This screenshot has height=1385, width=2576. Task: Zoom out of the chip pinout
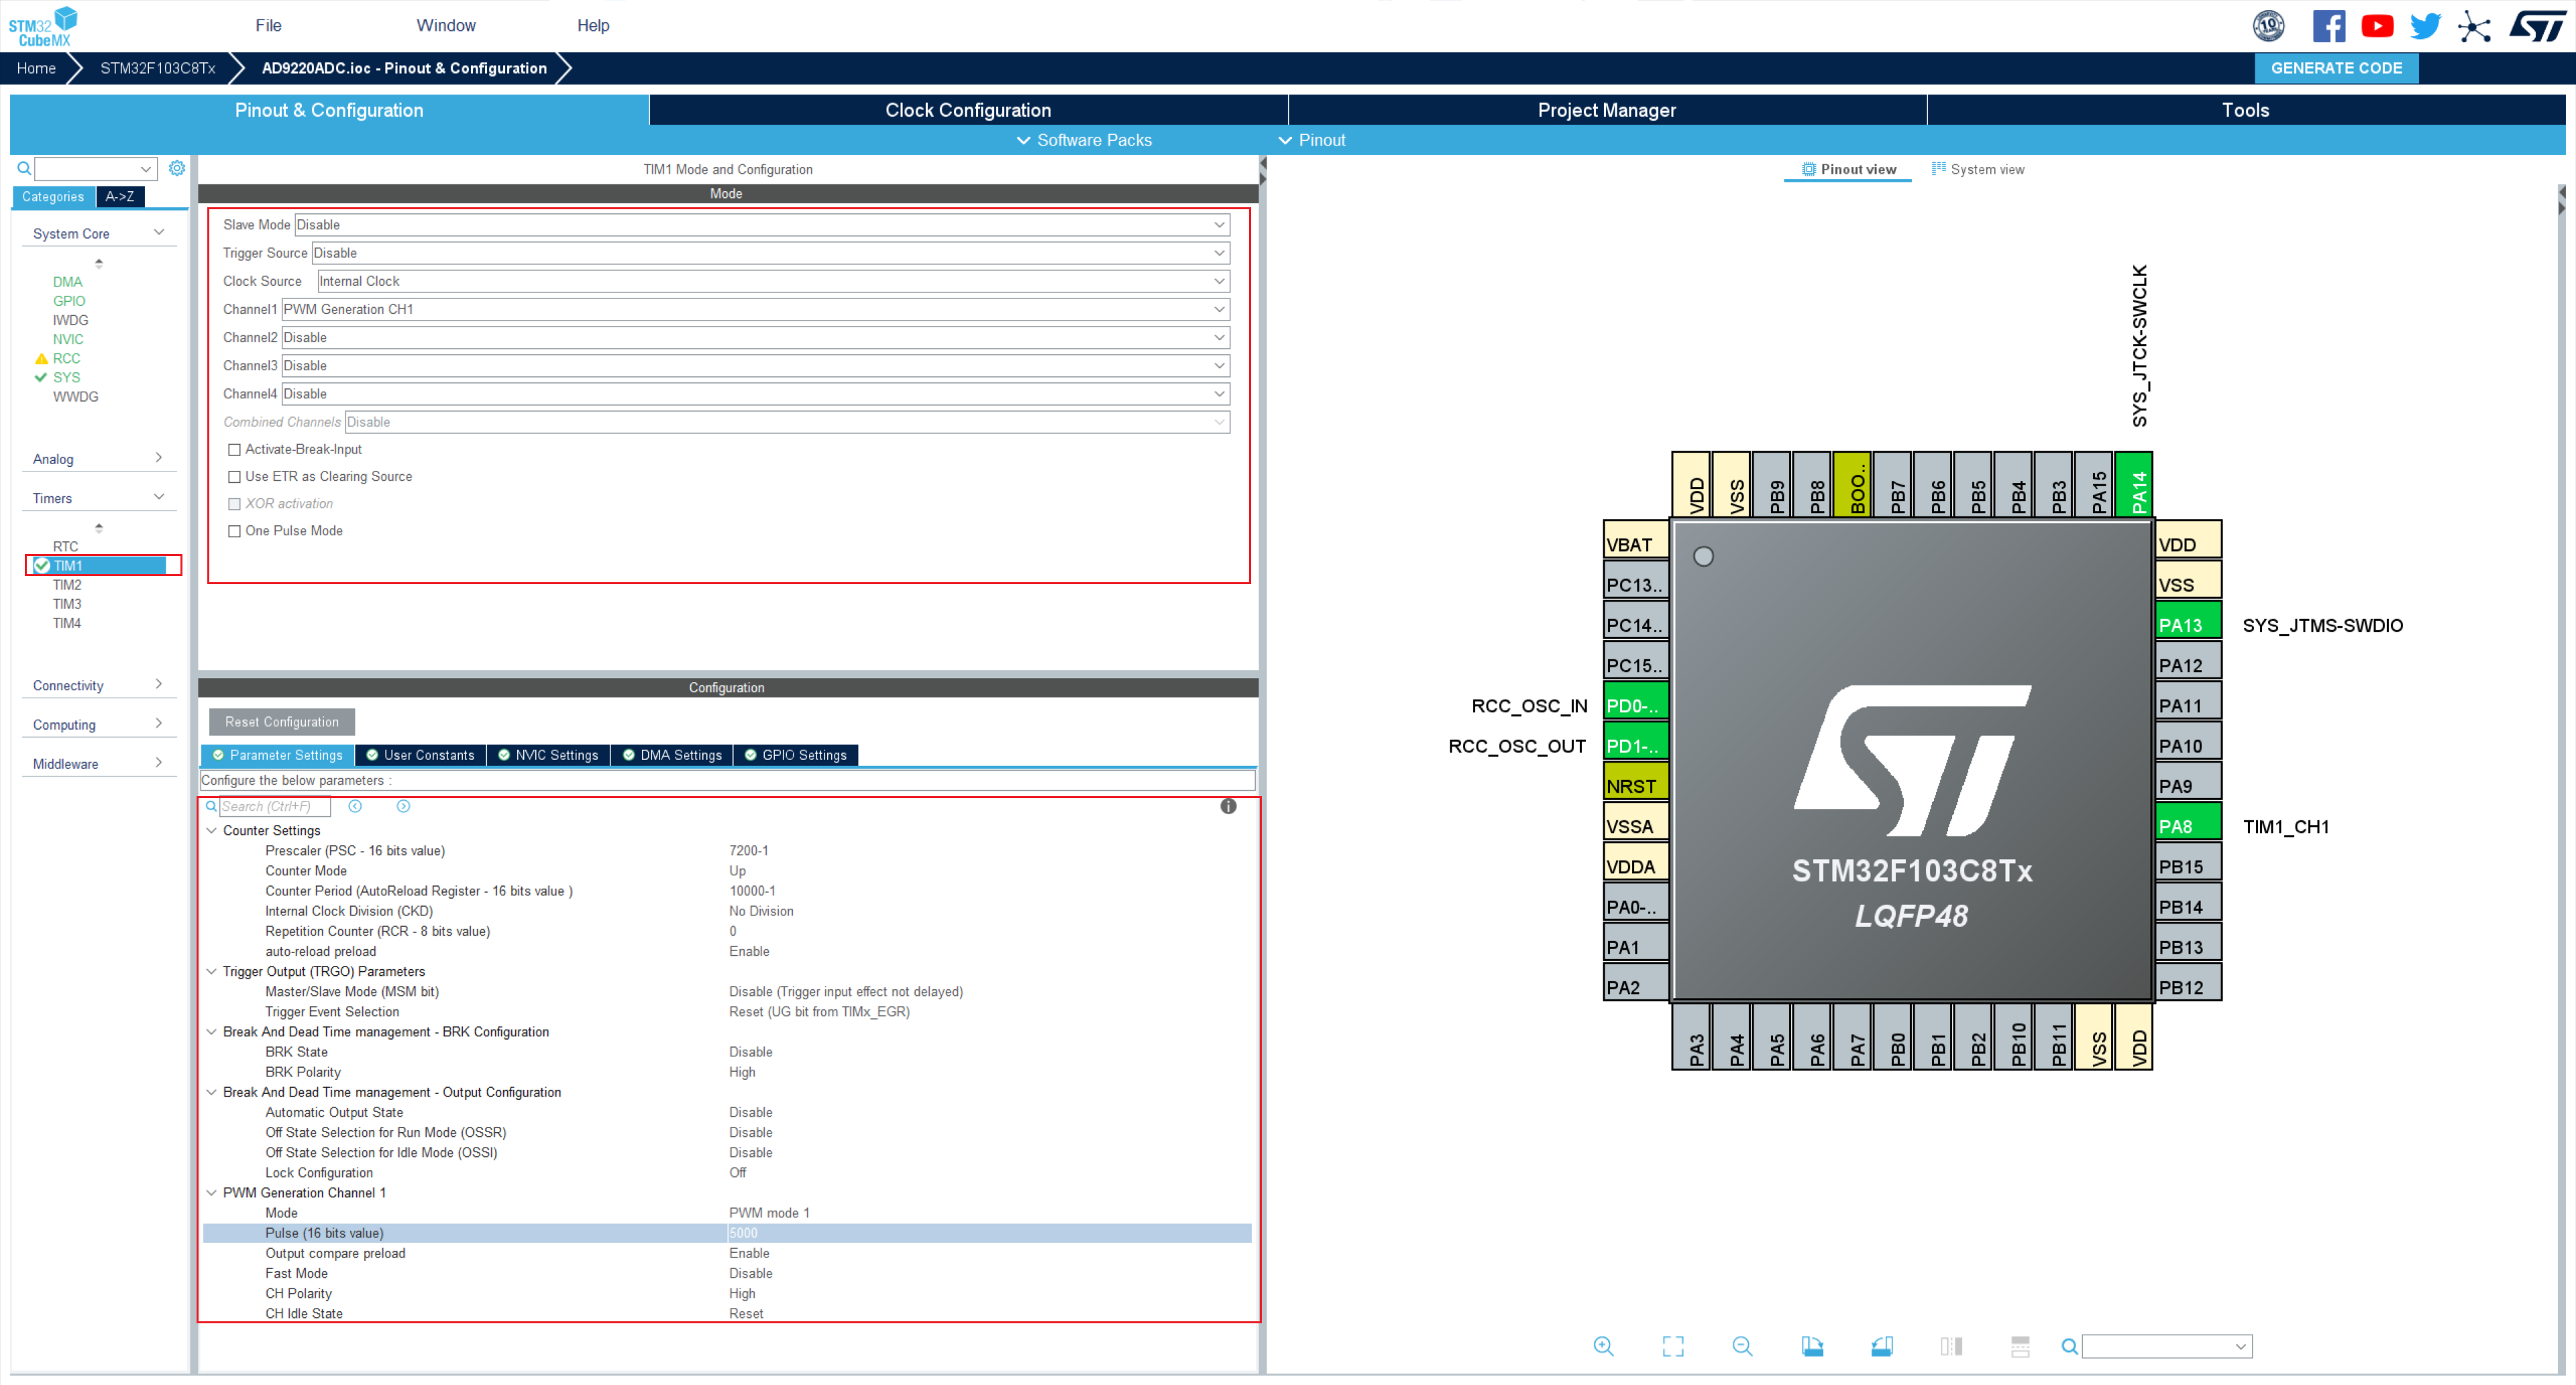point(1742,1346)
